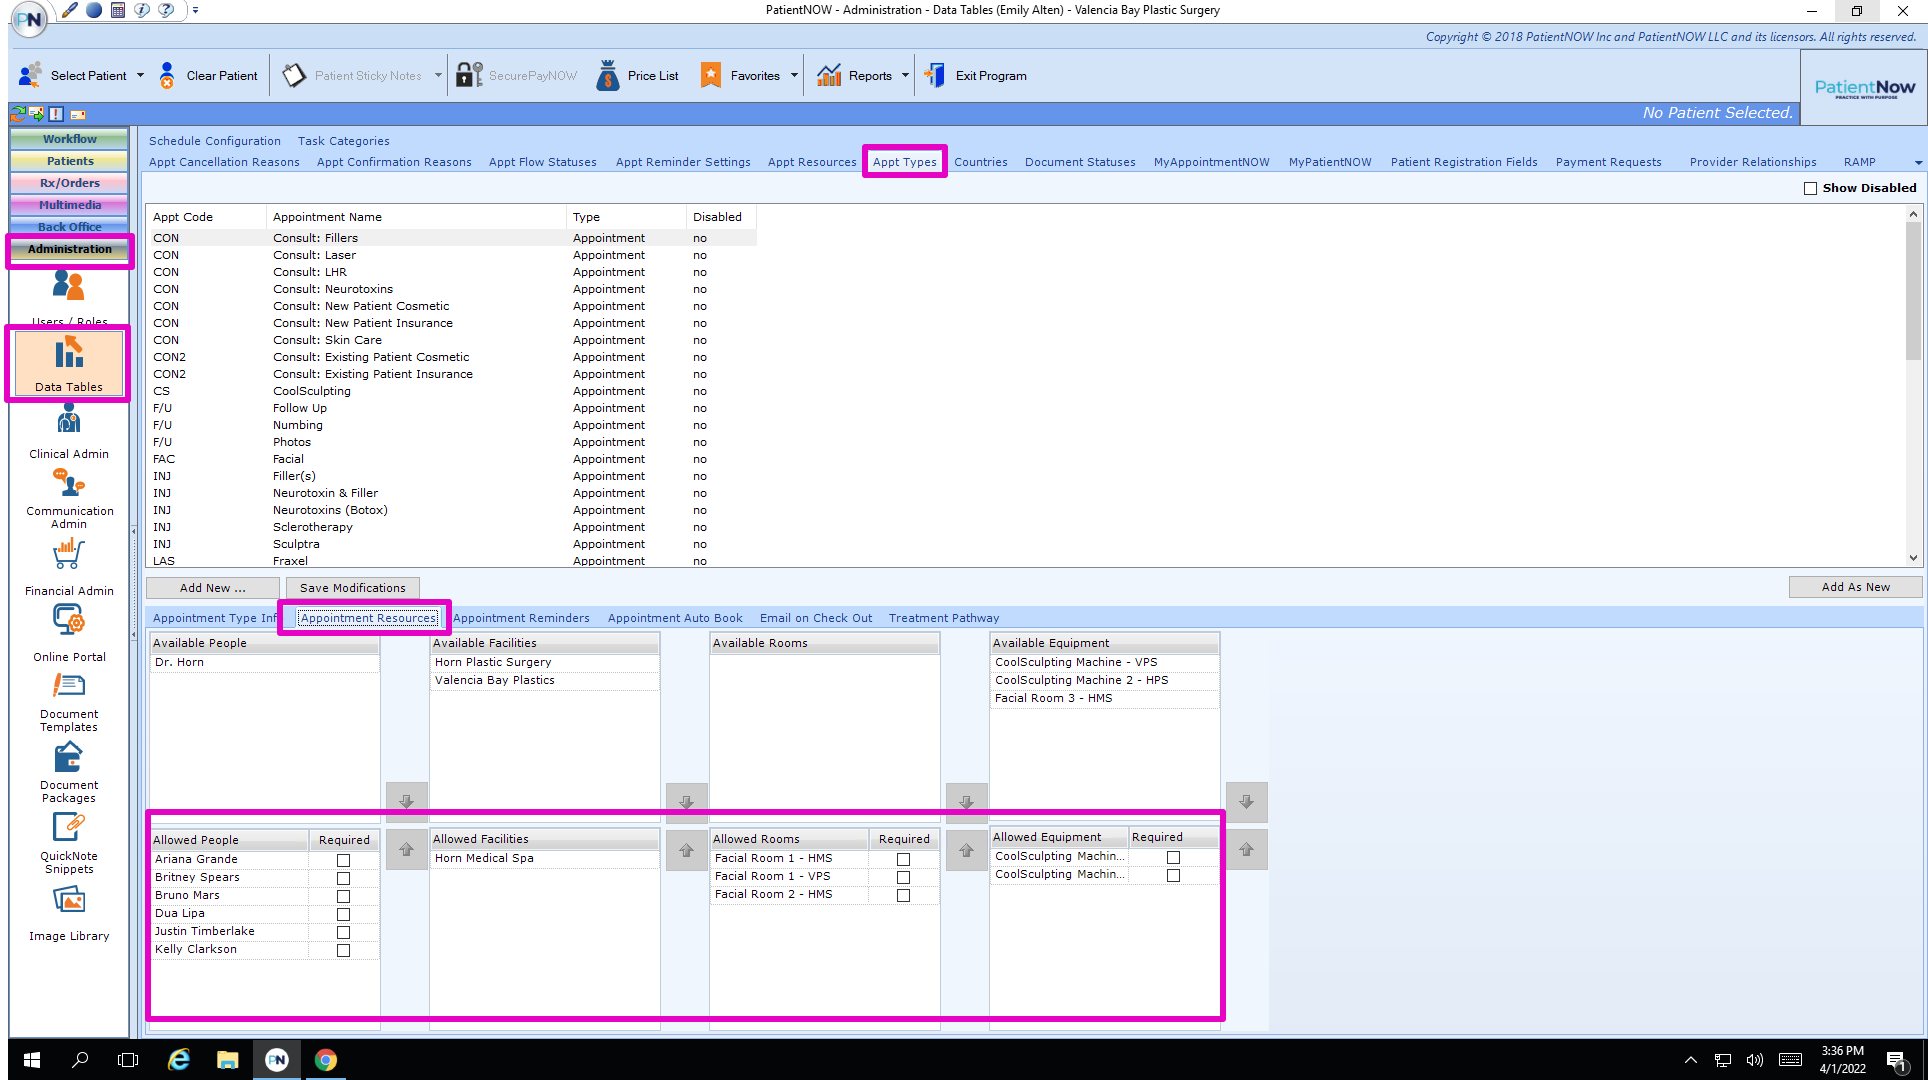Viewport: 1928px width, 1080px height.
Task: Switch to the Appointment Reminders tab
Action: (x=521, y=617)
